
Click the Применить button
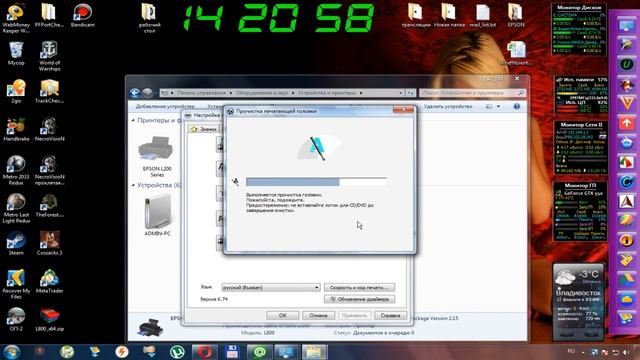354,316
